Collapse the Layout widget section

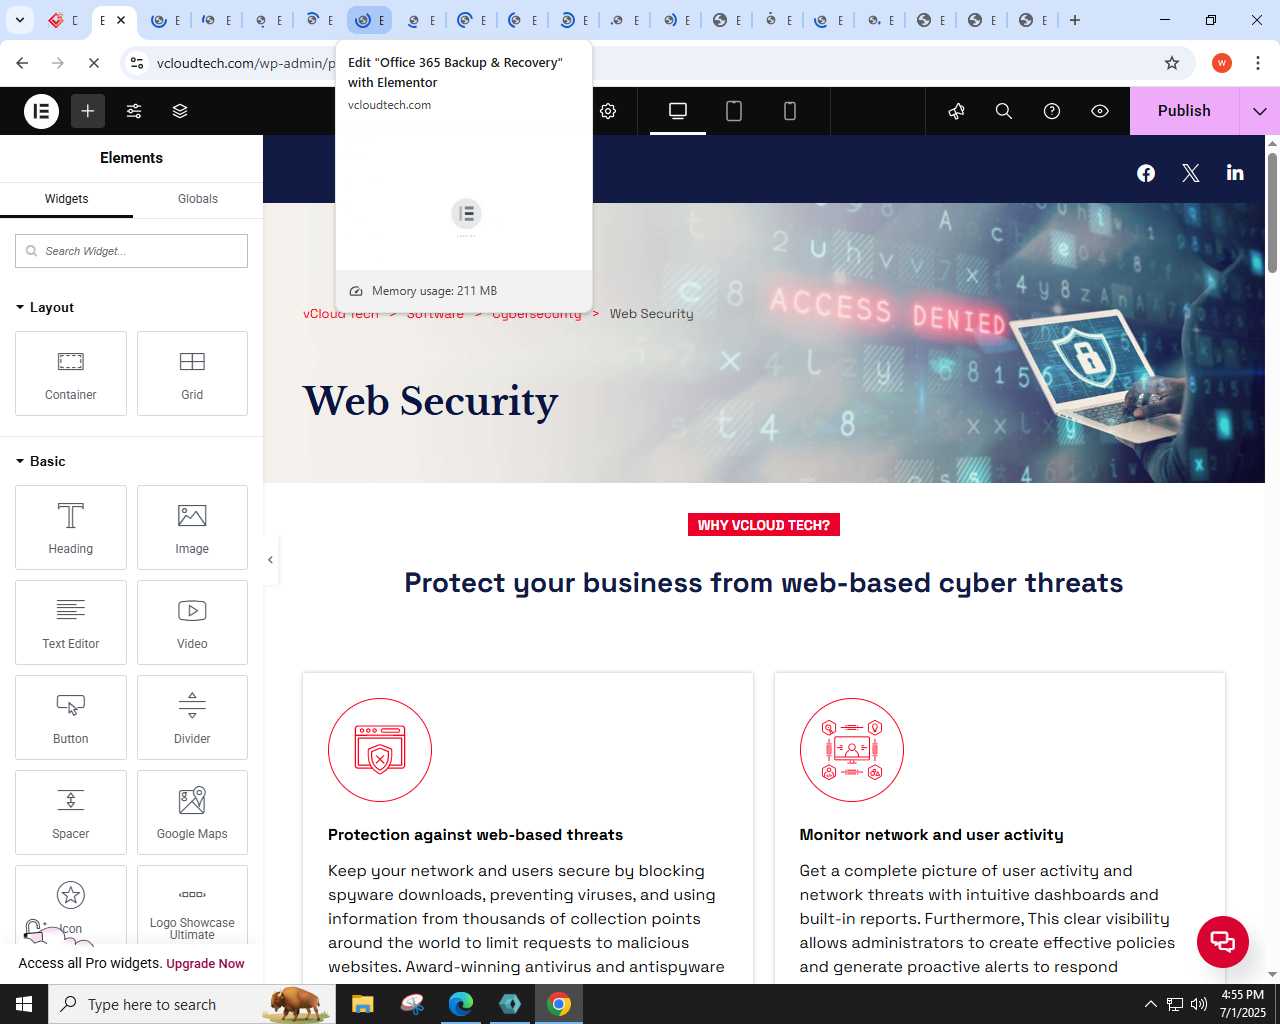click(45, 307)
